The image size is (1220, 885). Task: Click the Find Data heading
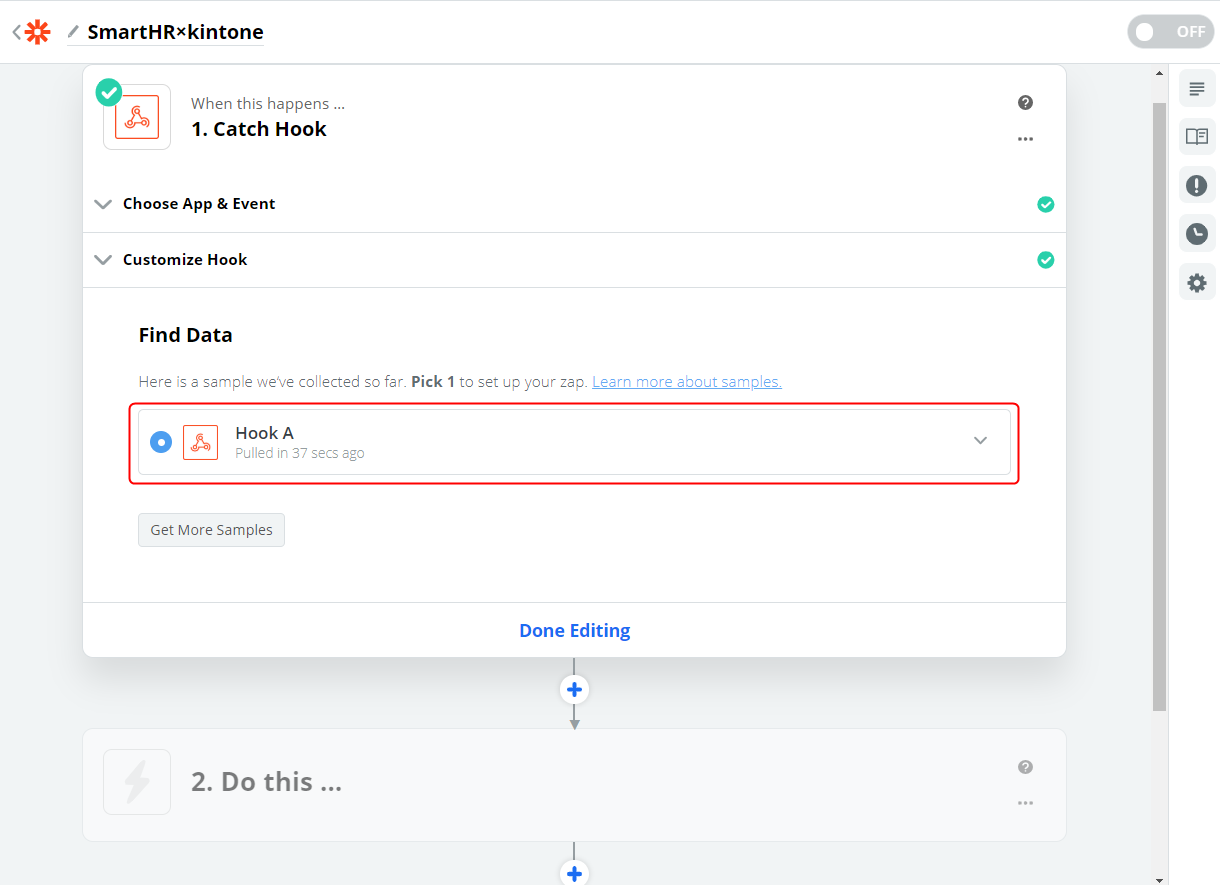[x=186, y=335]
